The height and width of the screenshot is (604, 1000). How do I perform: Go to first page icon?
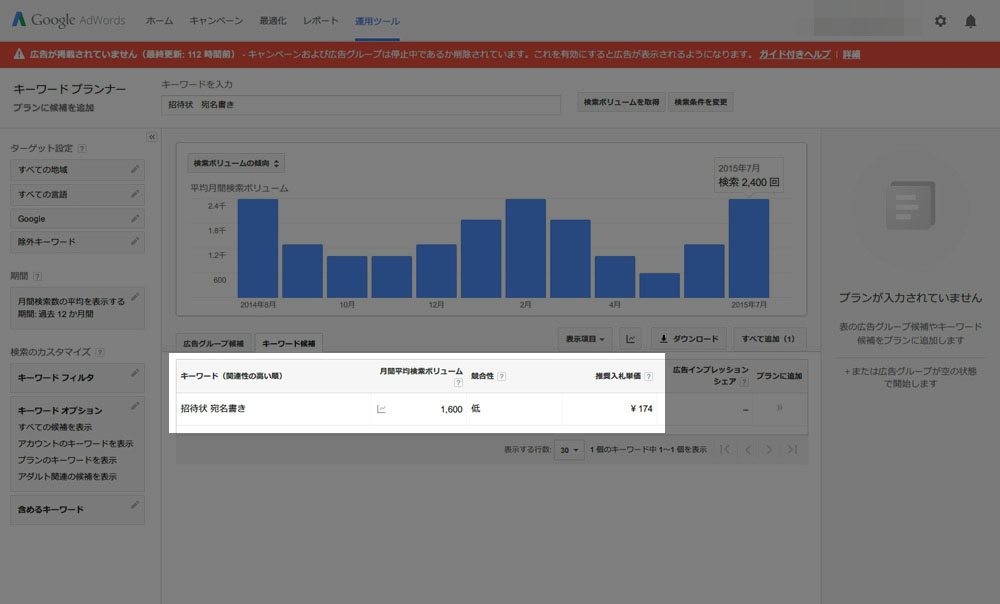(725, 450)
